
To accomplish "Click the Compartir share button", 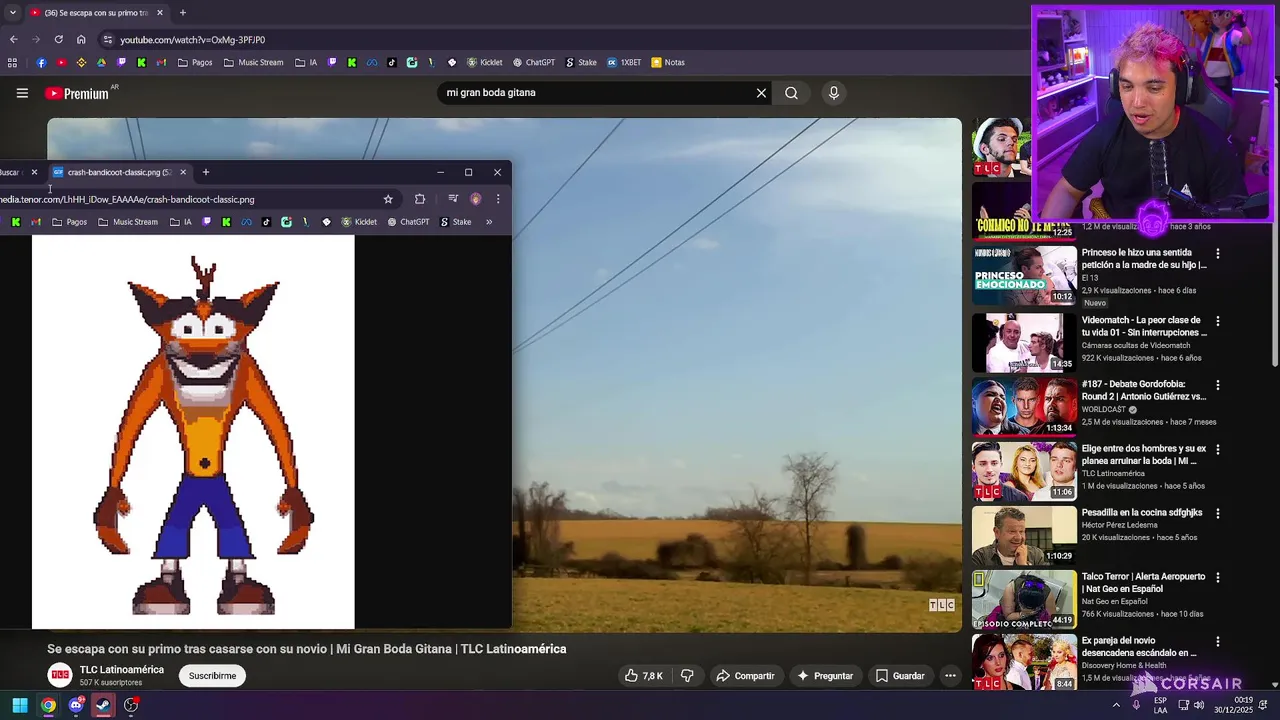I will click(745, 676).
